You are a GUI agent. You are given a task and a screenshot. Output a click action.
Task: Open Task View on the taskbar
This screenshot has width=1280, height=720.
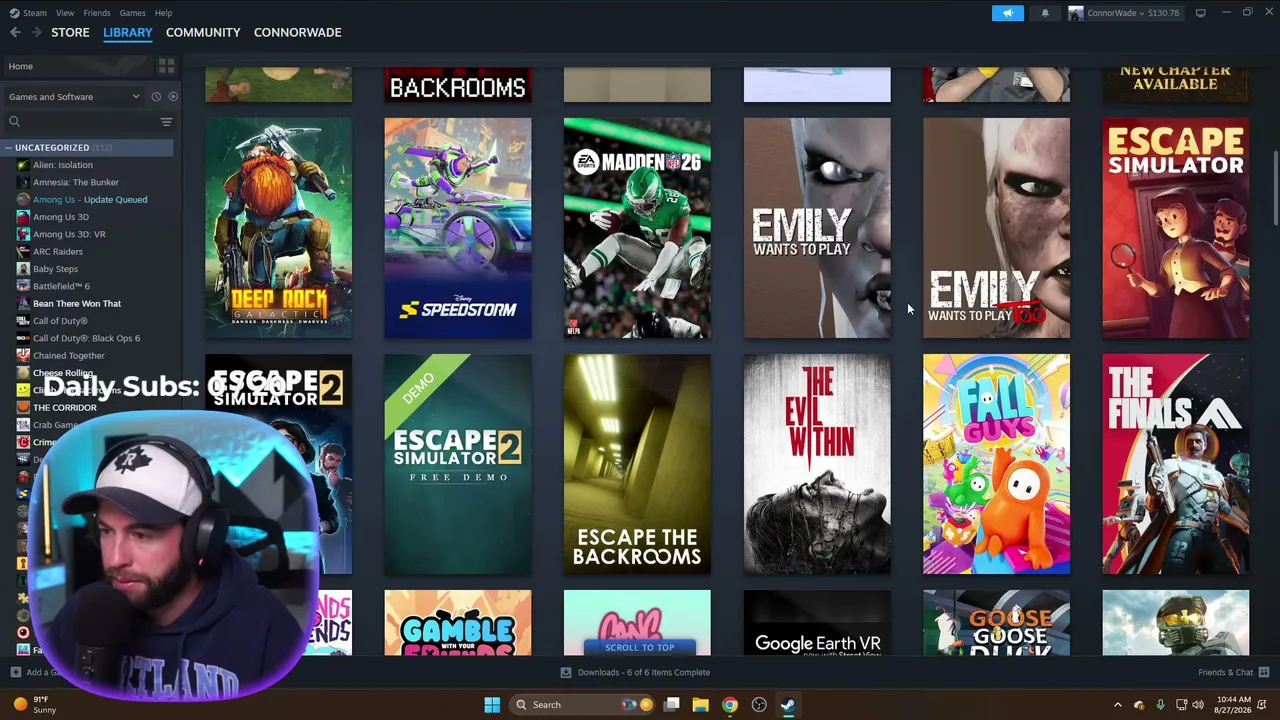(672, 705)
